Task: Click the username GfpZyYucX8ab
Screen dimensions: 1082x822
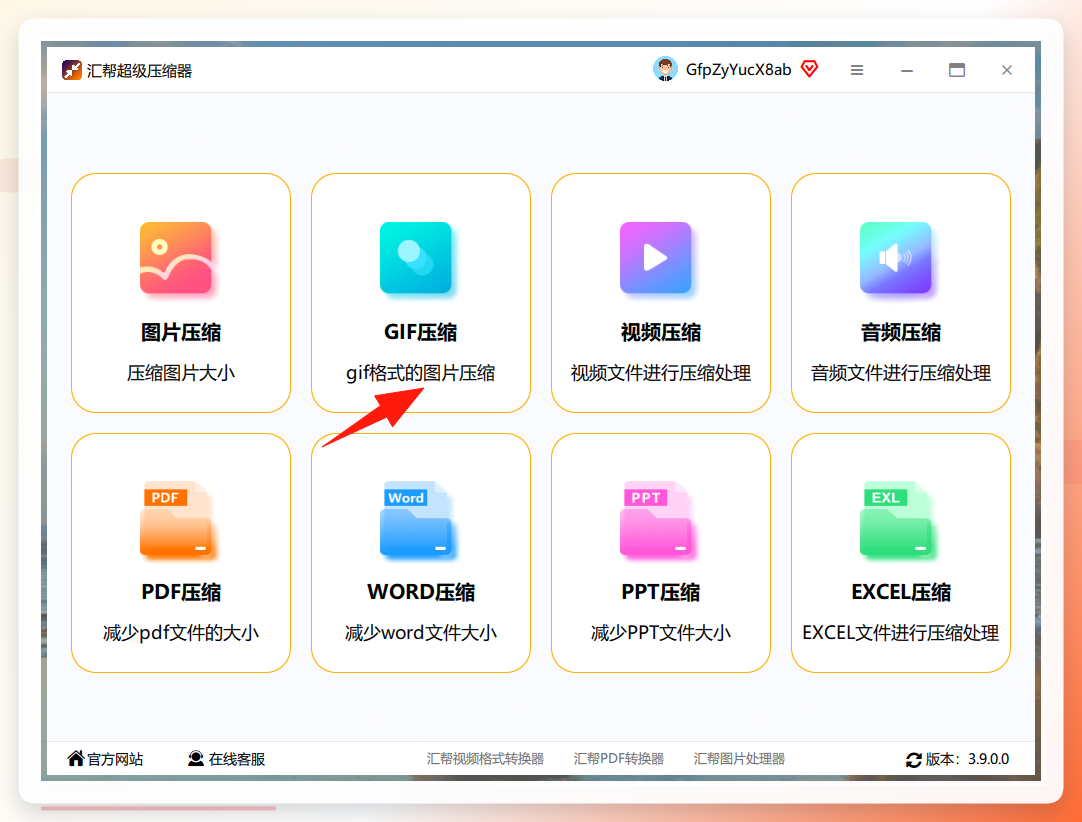Action: pyautogui.click(x=738, y=70)
